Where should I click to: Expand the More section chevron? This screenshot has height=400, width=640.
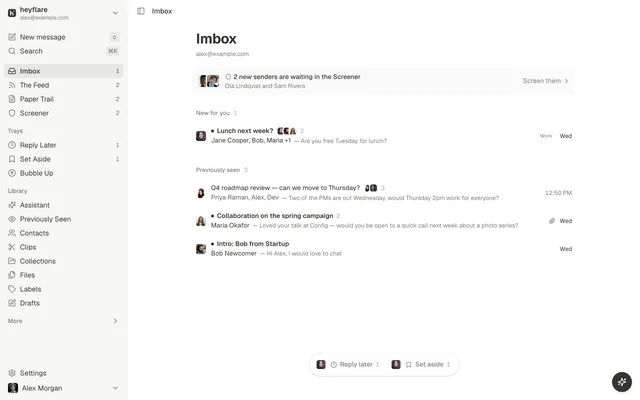pyautogui.click(x=116, y=321)
